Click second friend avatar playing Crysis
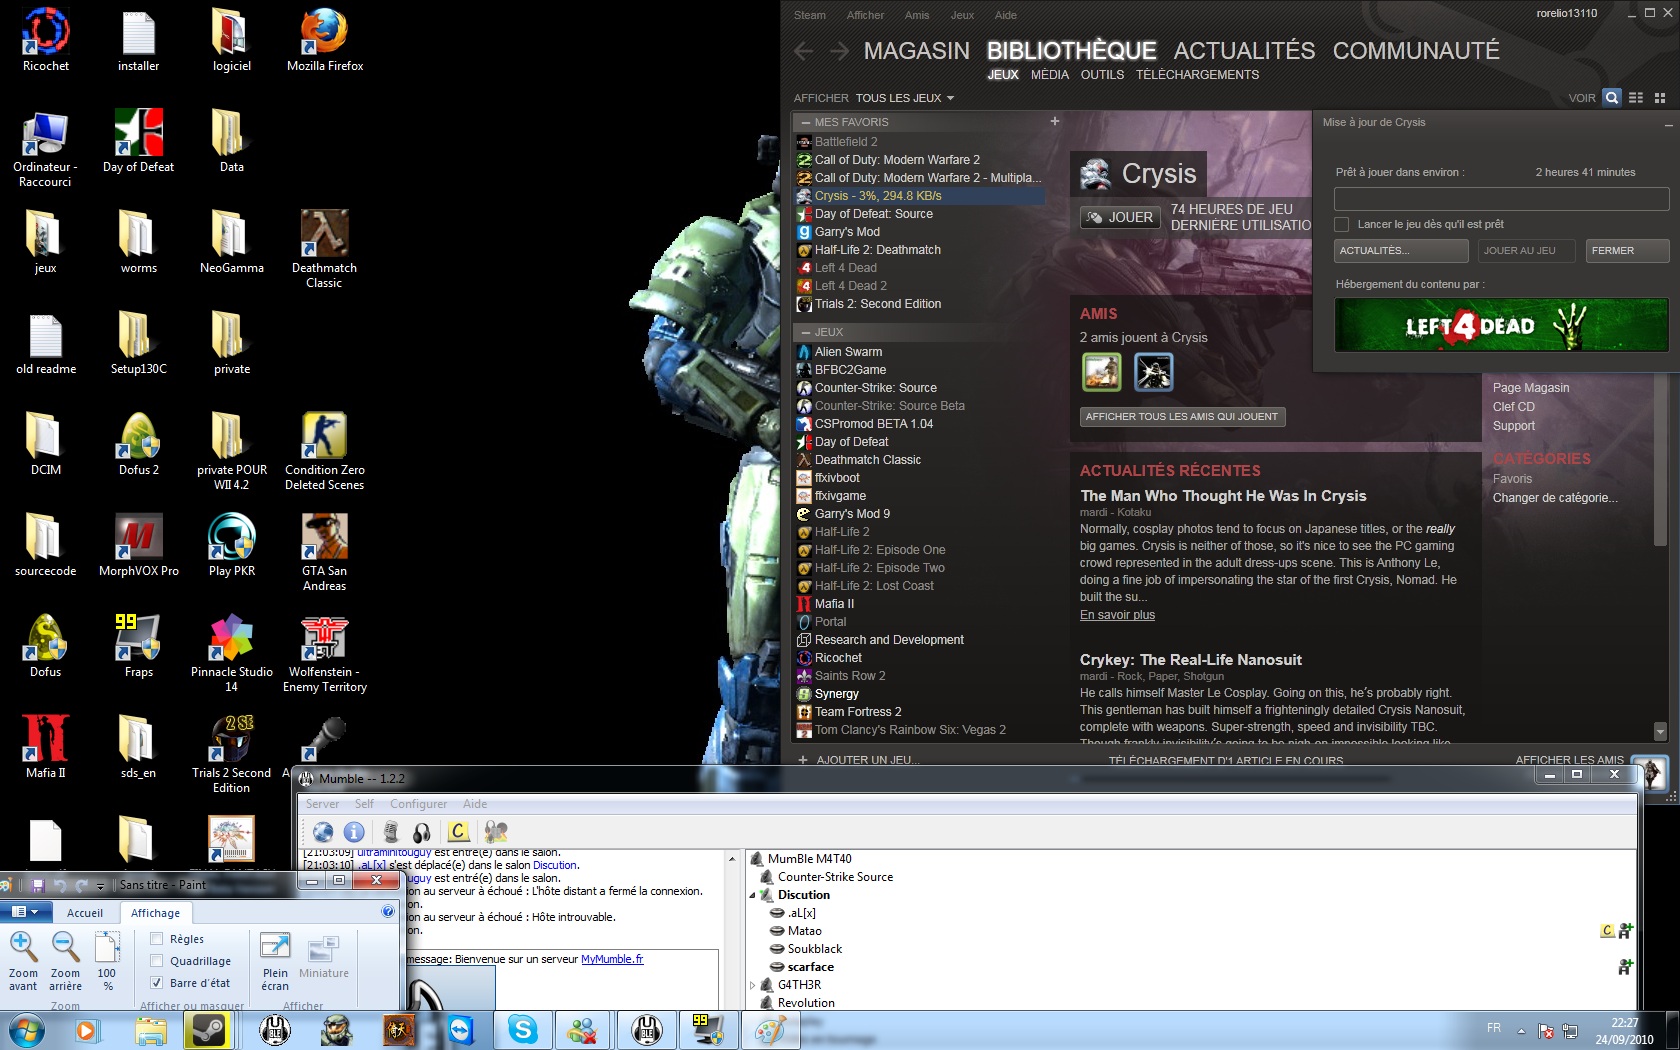The image size is (1680, 1050). click(1153, 372)
